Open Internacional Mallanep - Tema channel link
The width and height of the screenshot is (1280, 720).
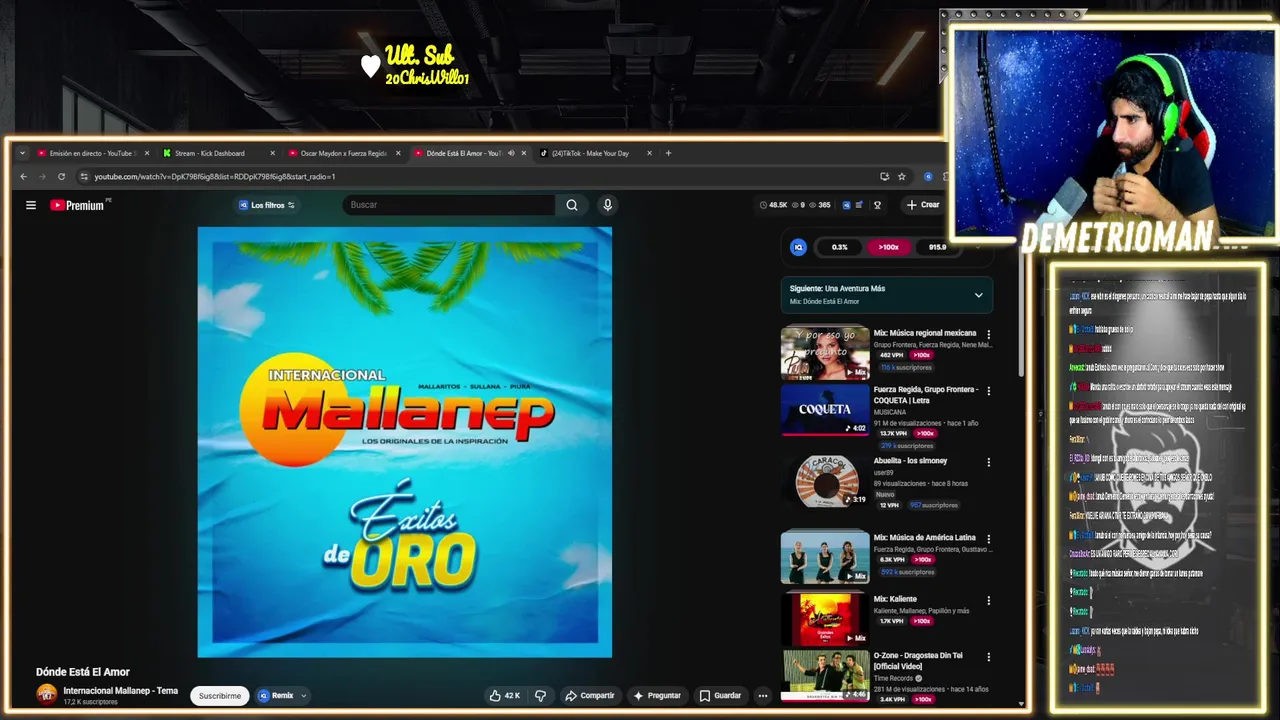tap(120, 691)
